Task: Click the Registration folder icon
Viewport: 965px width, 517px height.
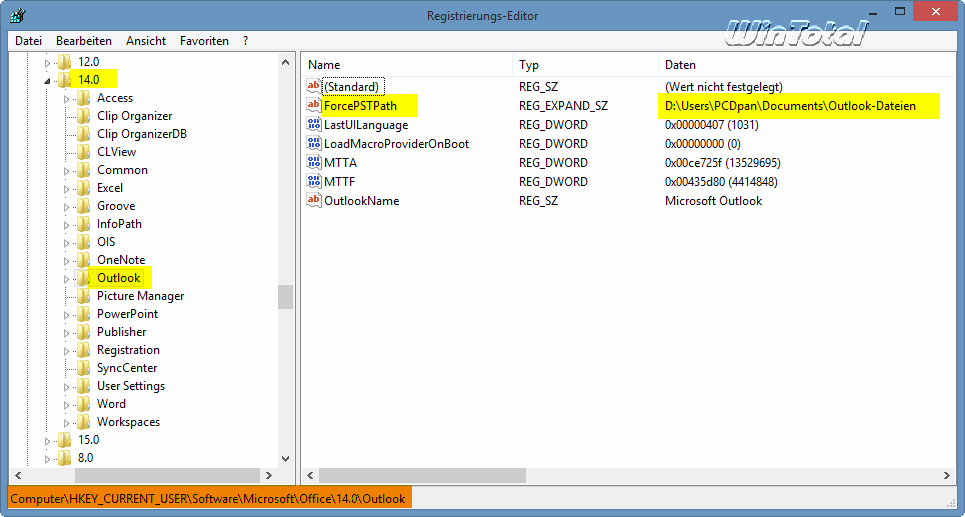Action: click(83, 350)
